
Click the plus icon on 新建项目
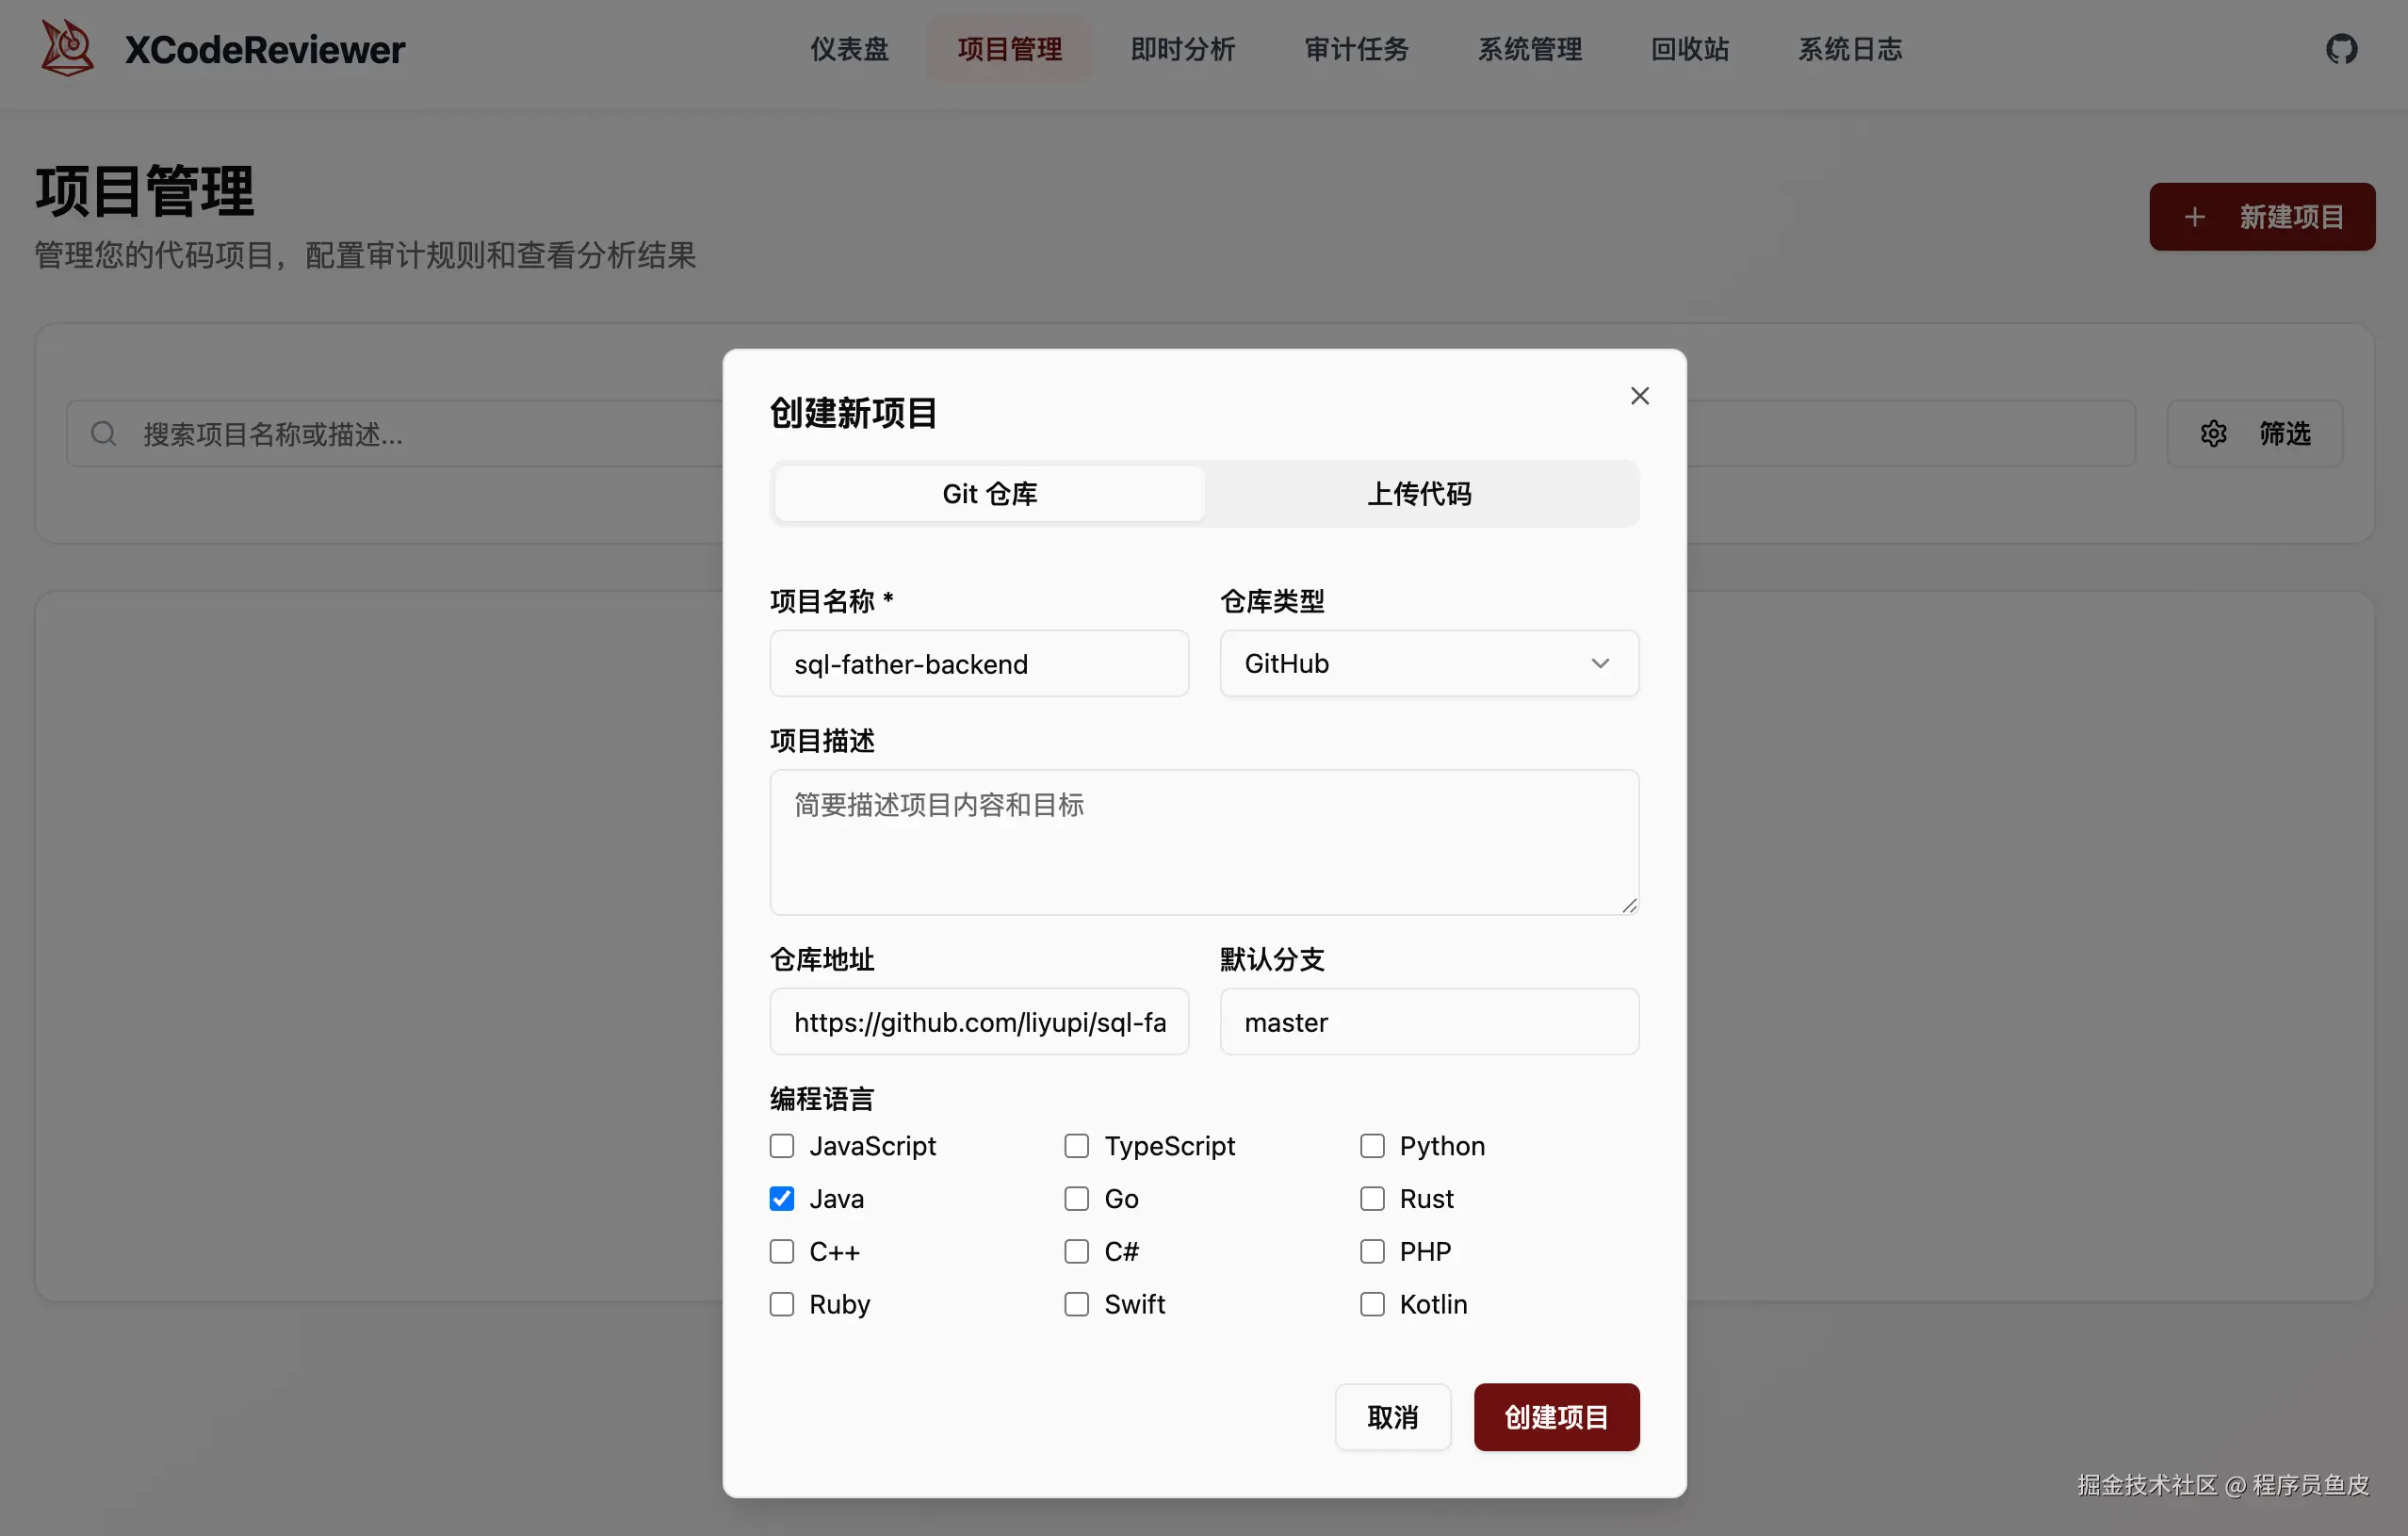[2194, 217]
